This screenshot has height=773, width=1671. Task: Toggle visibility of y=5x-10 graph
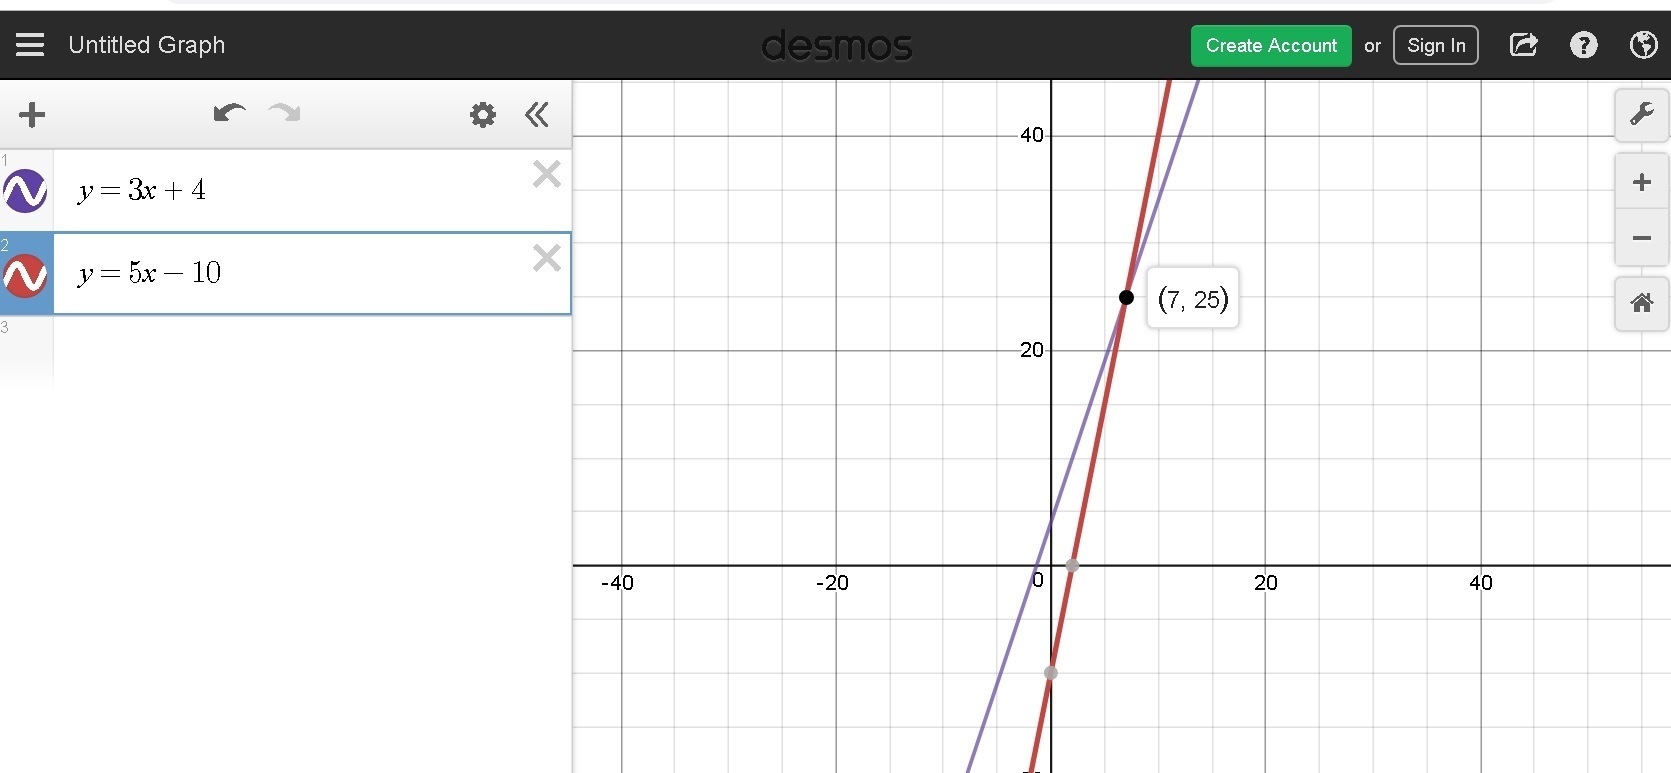pyautogui.click(x=25, y=274)
